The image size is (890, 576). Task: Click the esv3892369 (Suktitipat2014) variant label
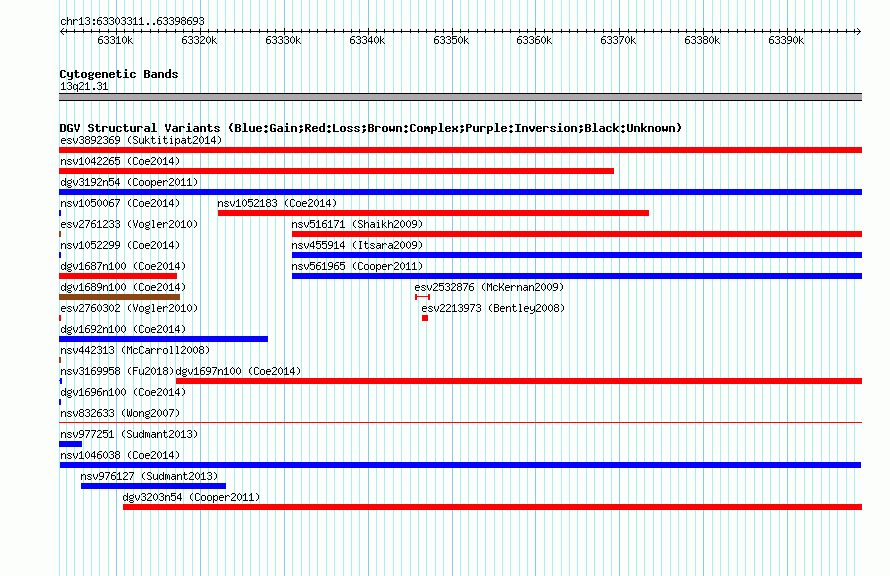pyautogui.click(x=141, y=140)
